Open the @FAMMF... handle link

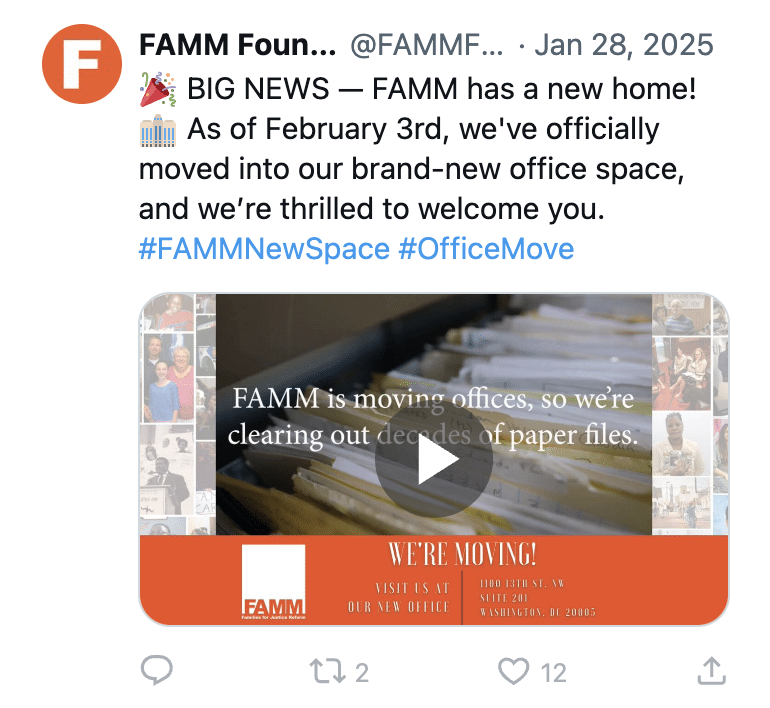(426, 45)
